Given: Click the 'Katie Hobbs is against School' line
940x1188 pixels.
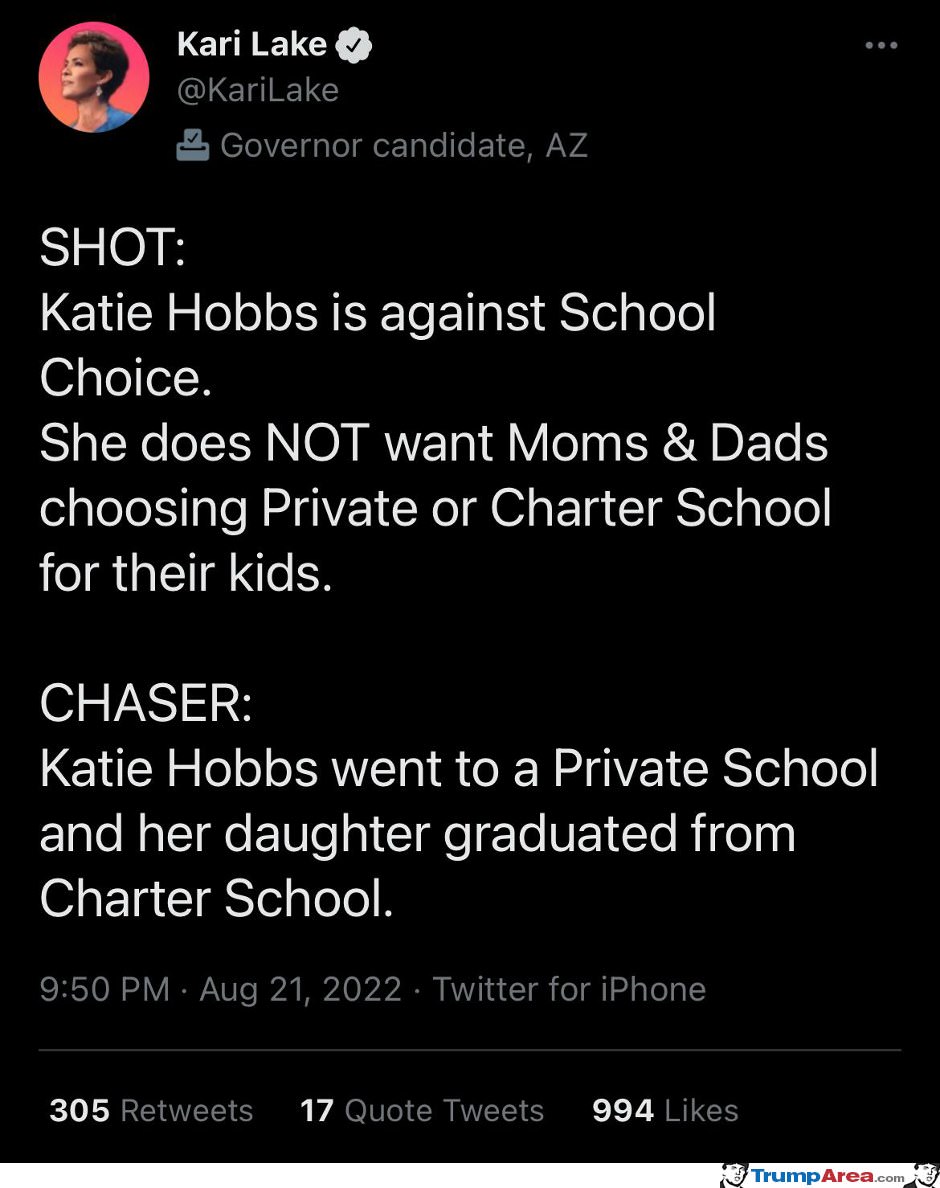Looking at the screenshot, I should coord(377,312).
